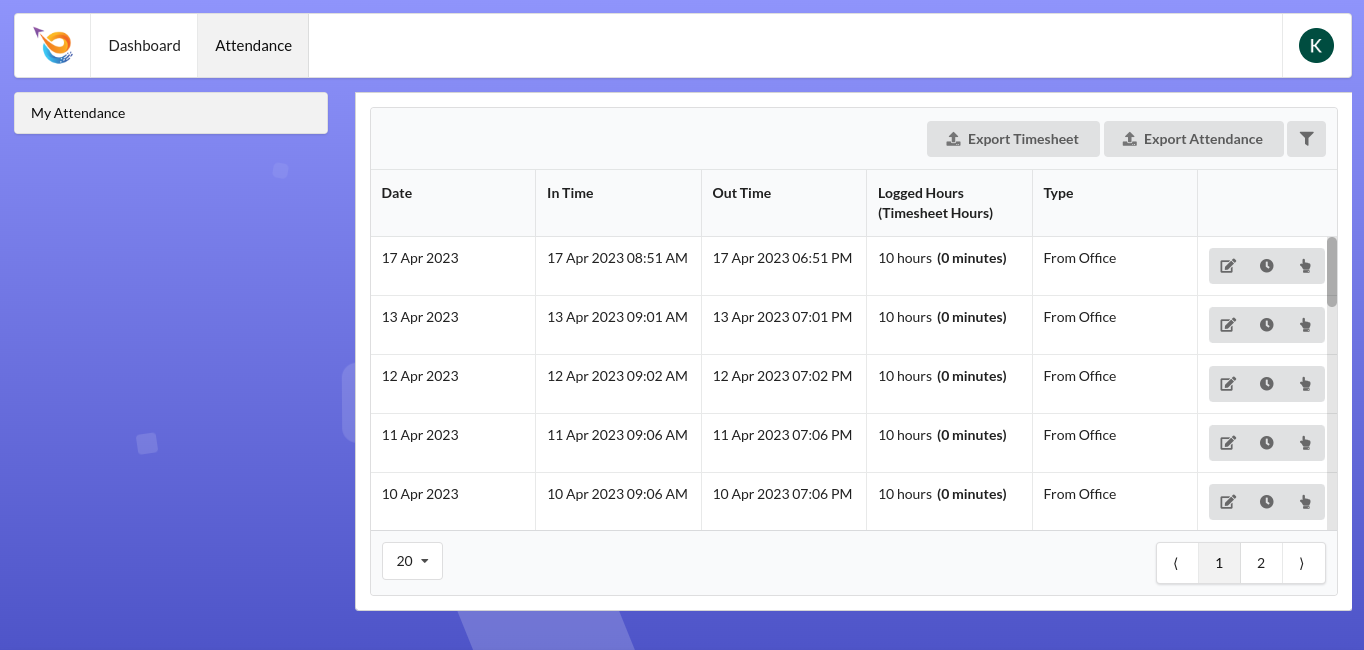The width and height of the screenshot is (1364, 650).
Task: Click the edit icon for 17 Apr 2023
Action: tap(1228, 266)
